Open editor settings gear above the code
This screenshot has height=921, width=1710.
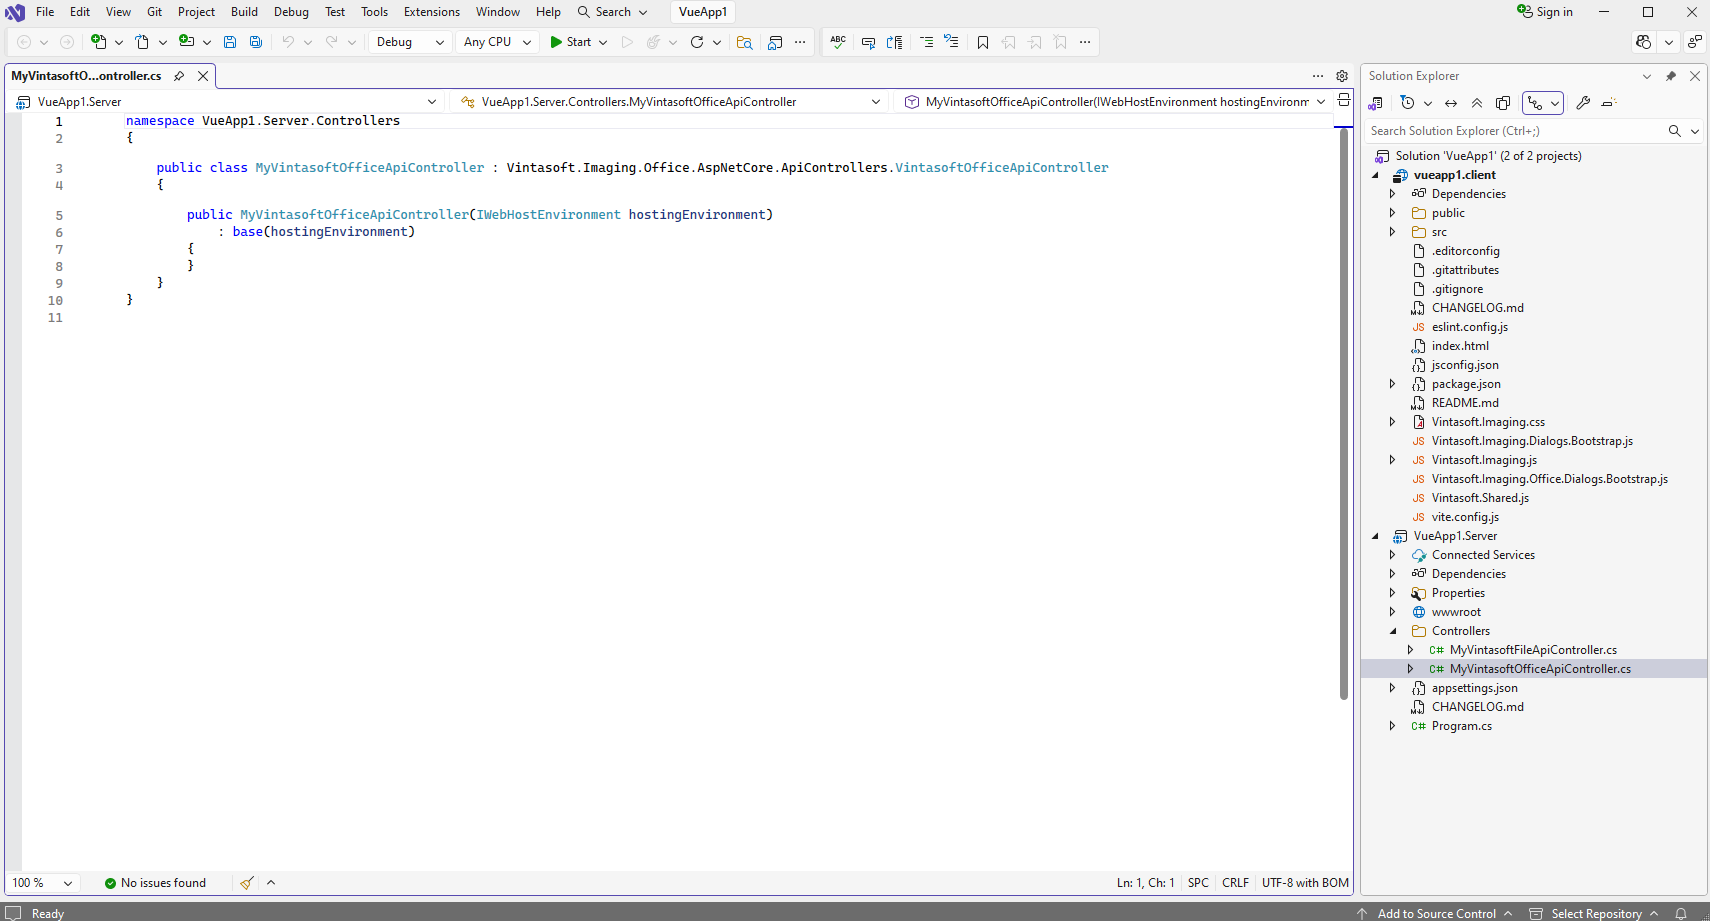[1342, 76]
